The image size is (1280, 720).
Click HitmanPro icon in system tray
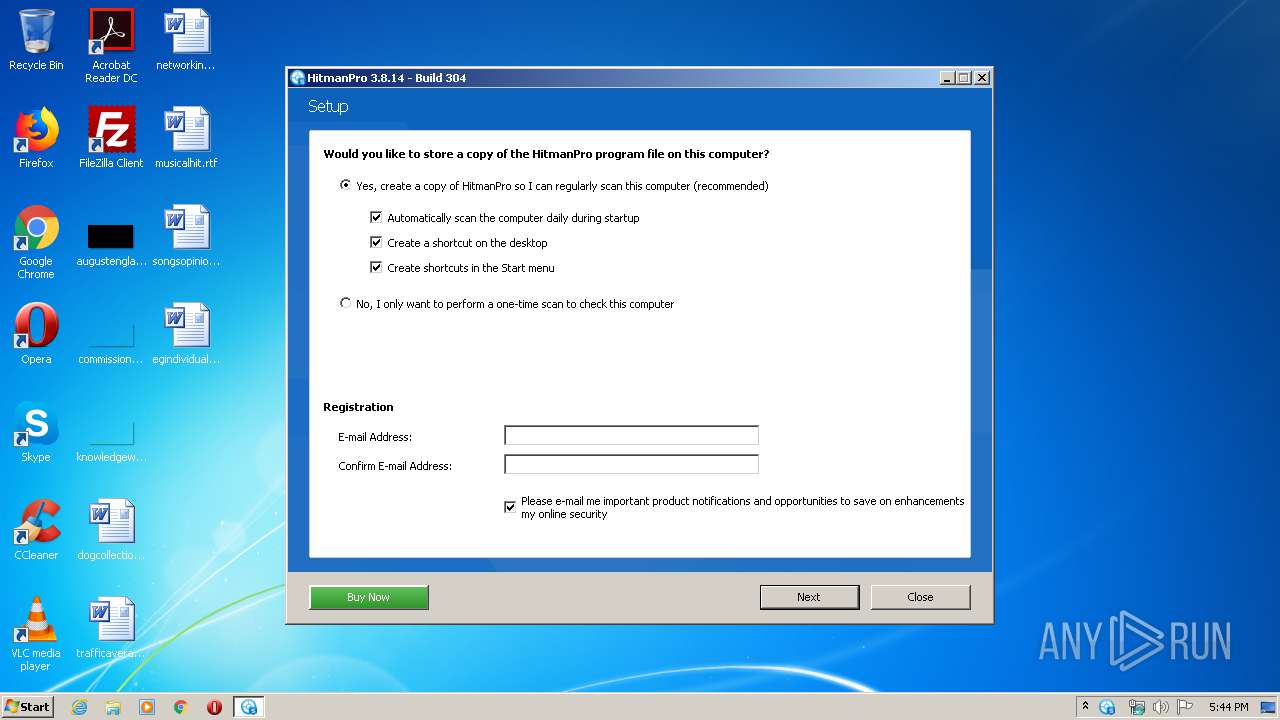tap(1107, 707)
